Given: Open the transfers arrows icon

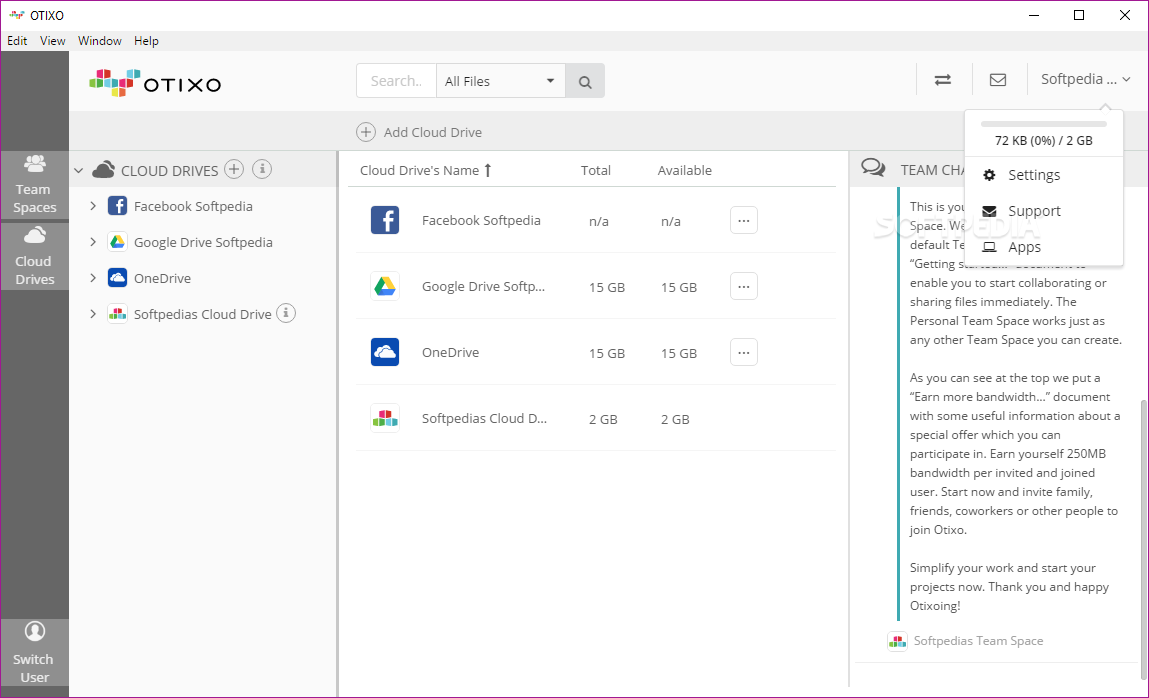Looking at the screenshot, I should 942,80.
